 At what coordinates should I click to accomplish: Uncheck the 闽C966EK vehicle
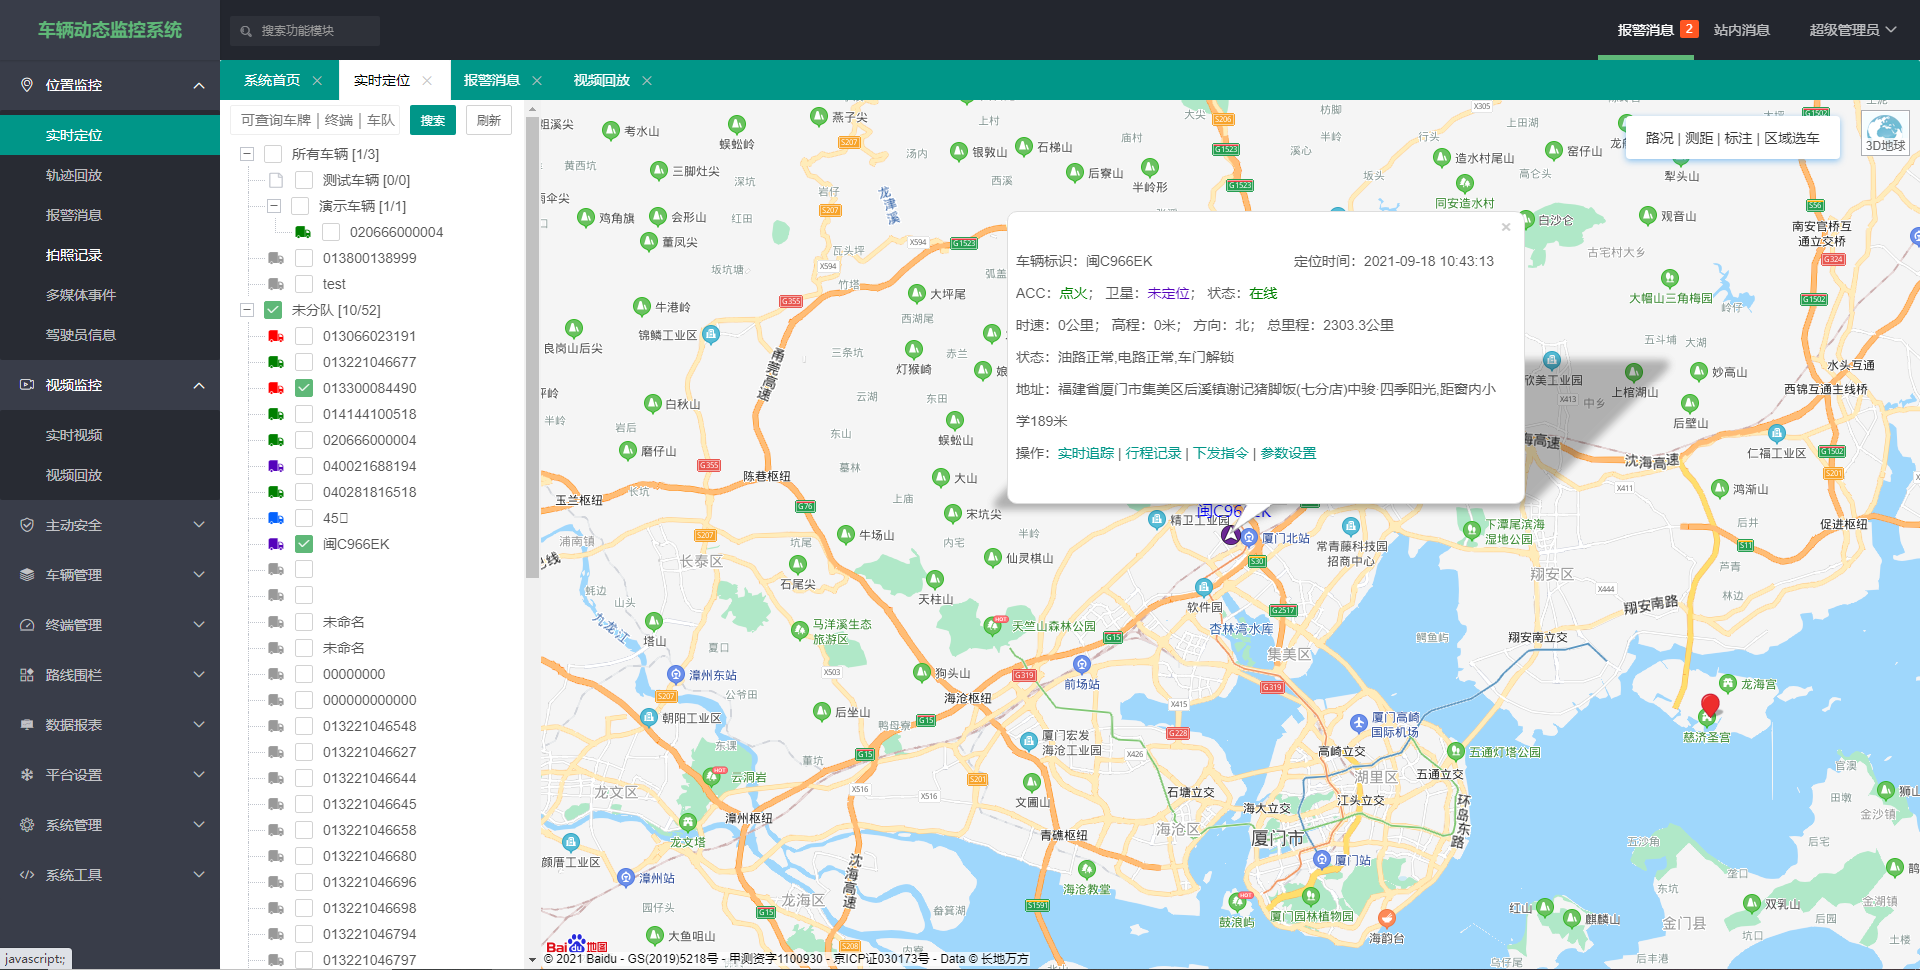coord(303,544)
